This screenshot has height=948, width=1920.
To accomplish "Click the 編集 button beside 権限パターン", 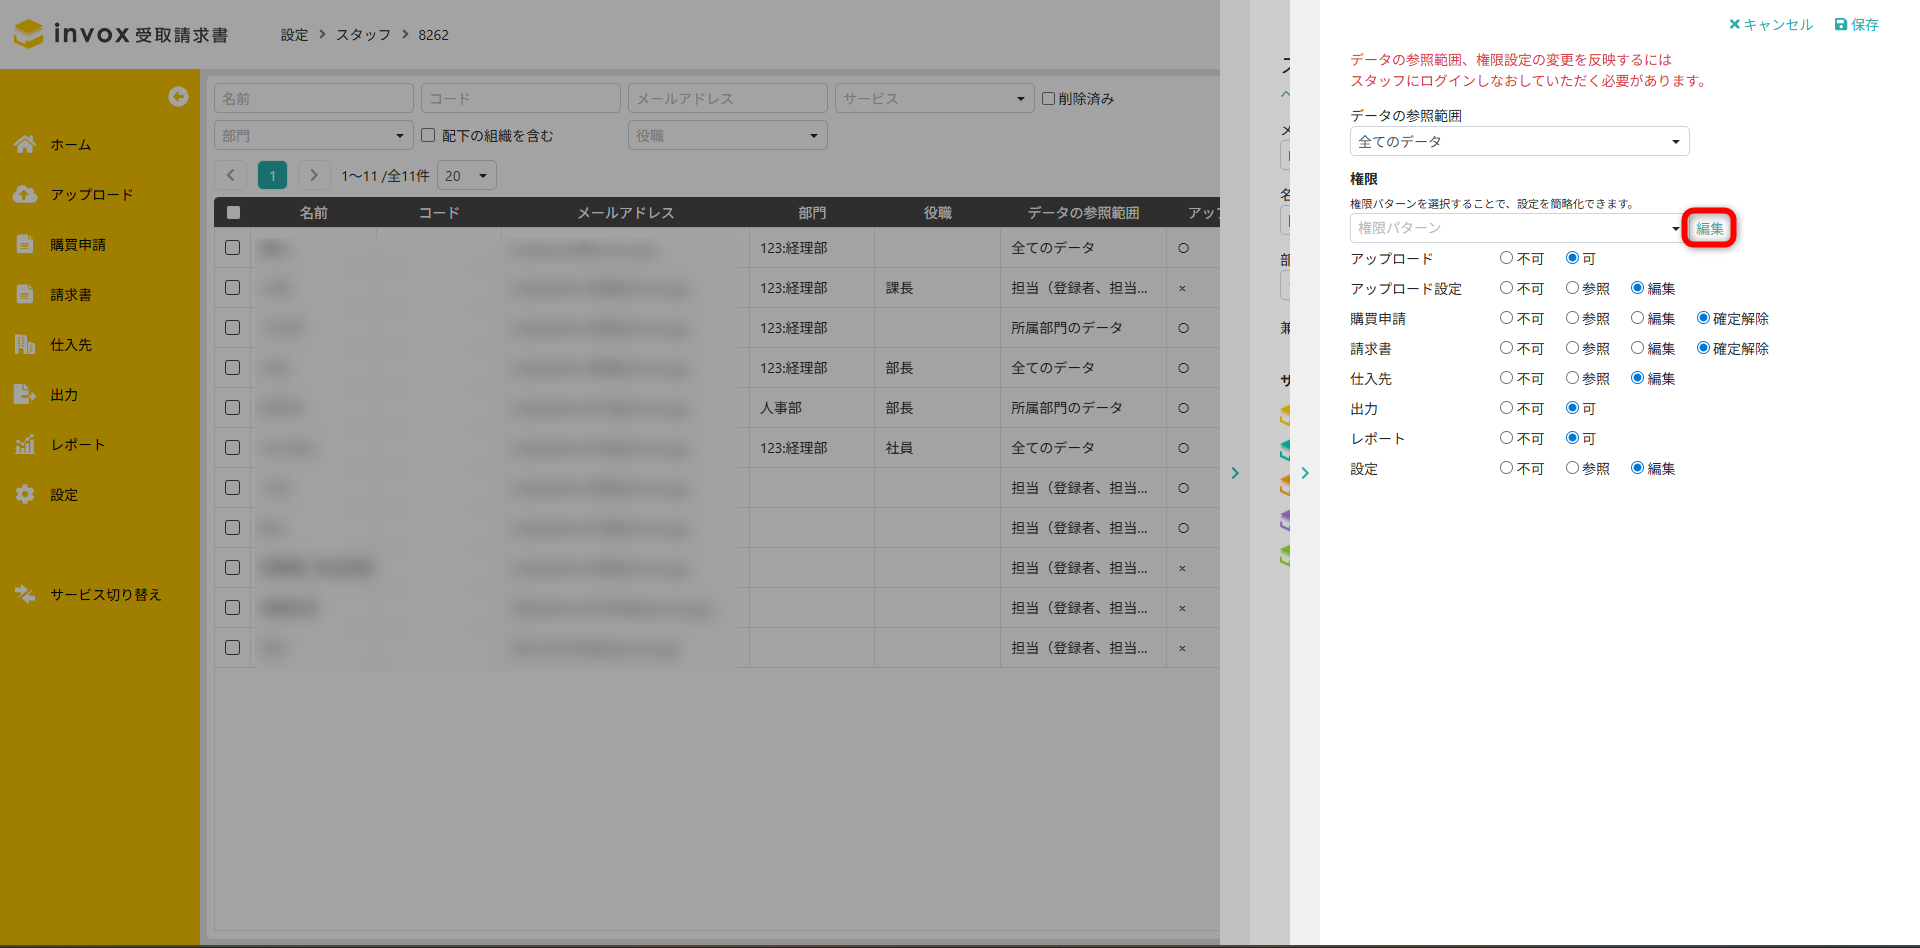I will pyautogui.click(x=1709, y=228).
